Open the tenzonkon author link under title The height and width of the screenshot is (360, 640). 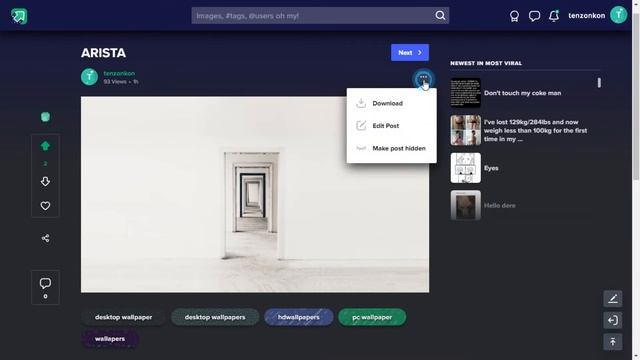click(119, 73)
